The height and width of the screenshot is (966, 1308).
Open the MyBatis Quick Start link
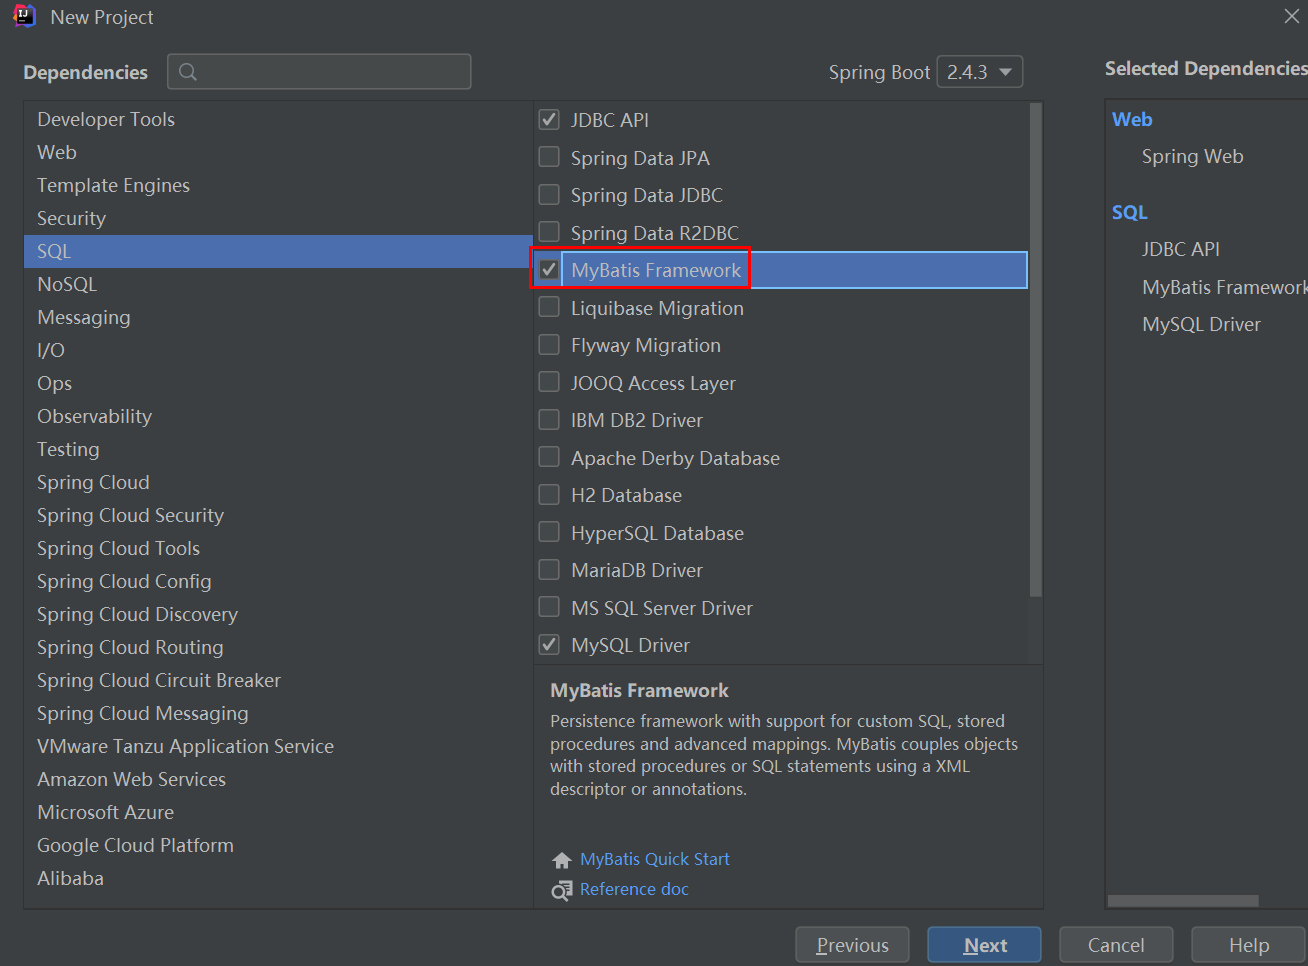tap(655, 859)
